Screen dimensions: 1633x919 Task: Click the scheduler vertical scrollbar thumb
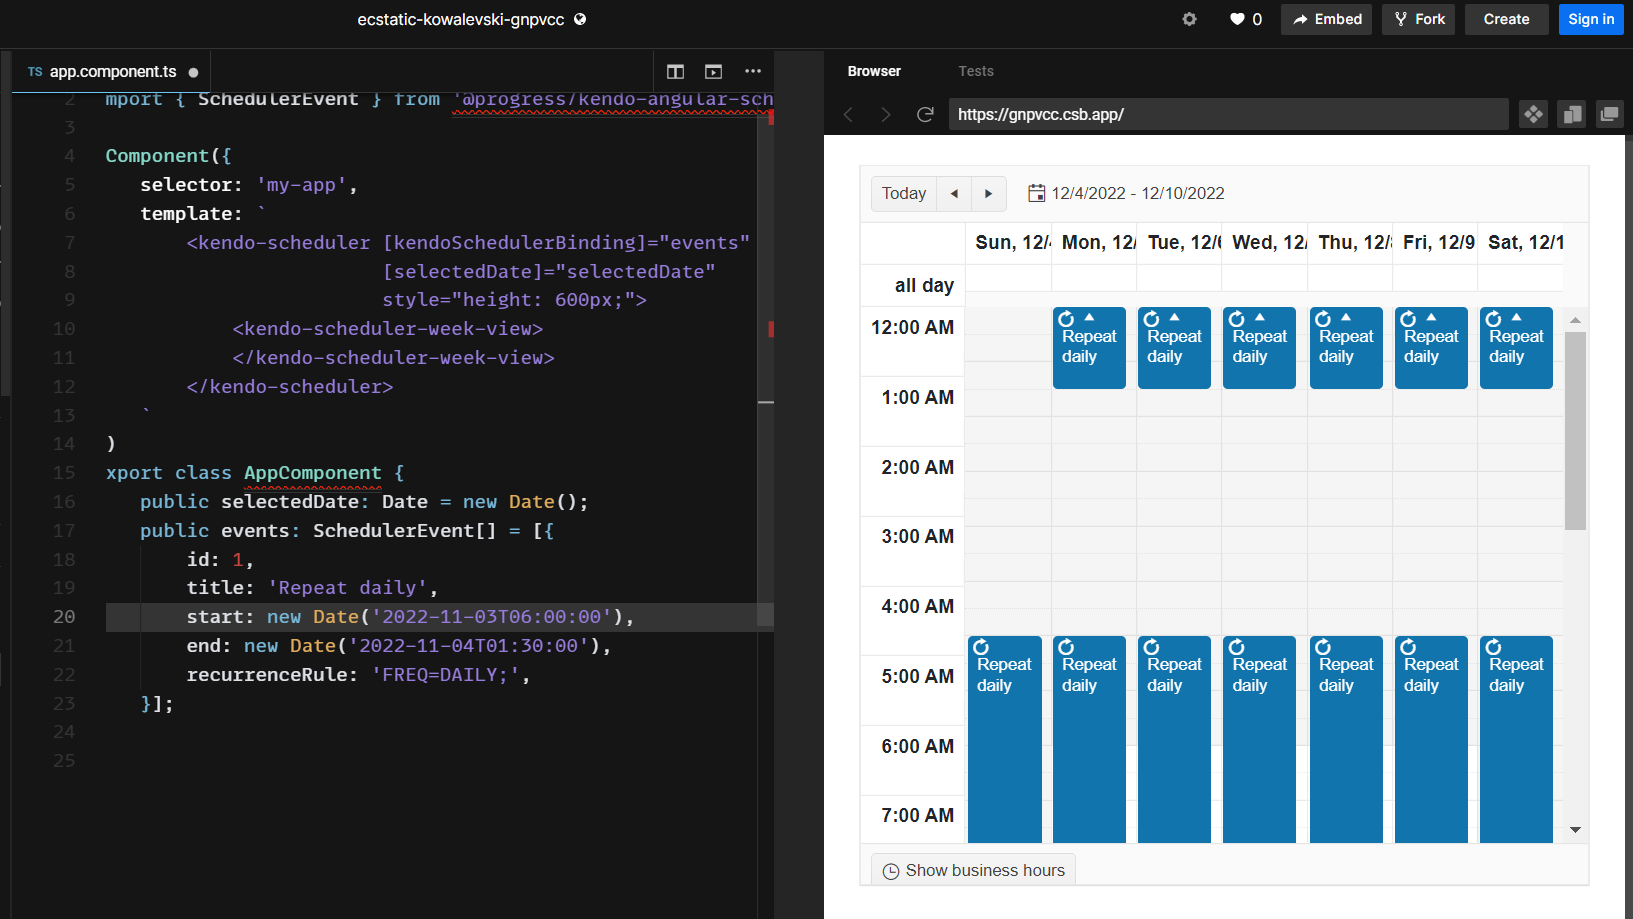1575,430
